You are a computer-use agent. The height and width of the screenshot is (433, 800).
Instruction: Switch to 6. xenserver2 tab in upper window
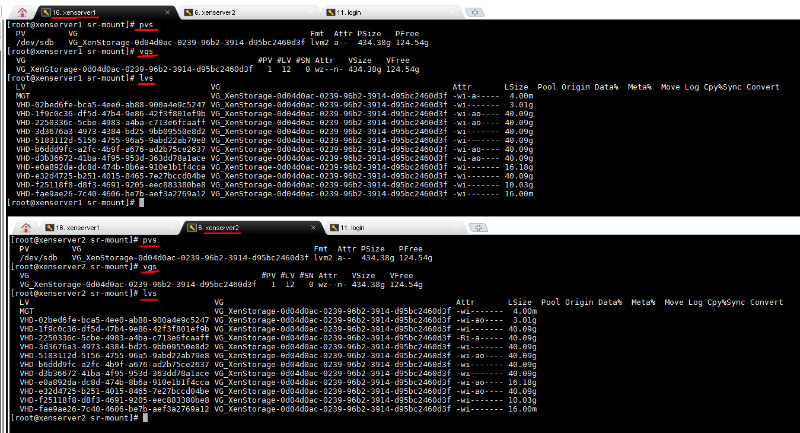[x=220, y=12]
